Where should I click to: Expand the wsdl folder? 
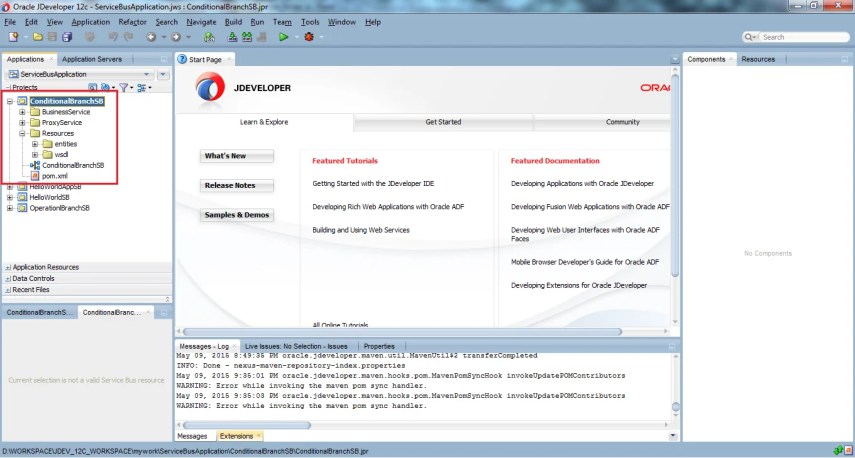click(35, 155)
